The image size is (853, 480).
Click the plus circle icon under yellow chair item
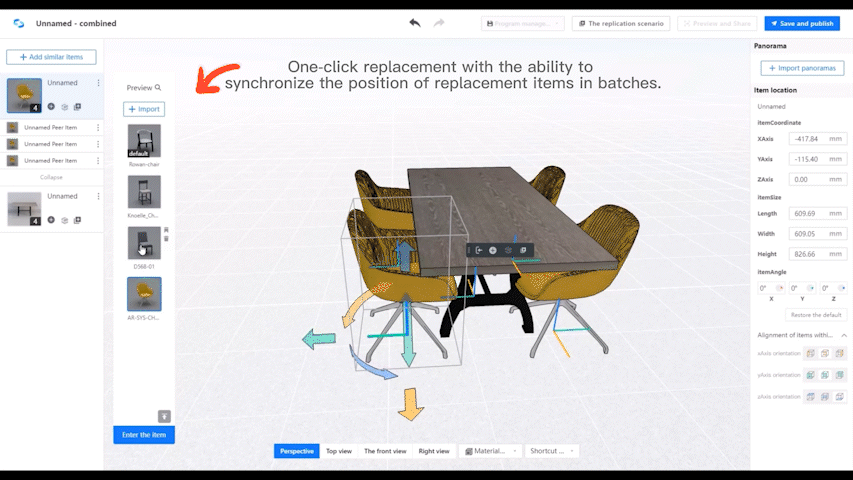(51, 106)
